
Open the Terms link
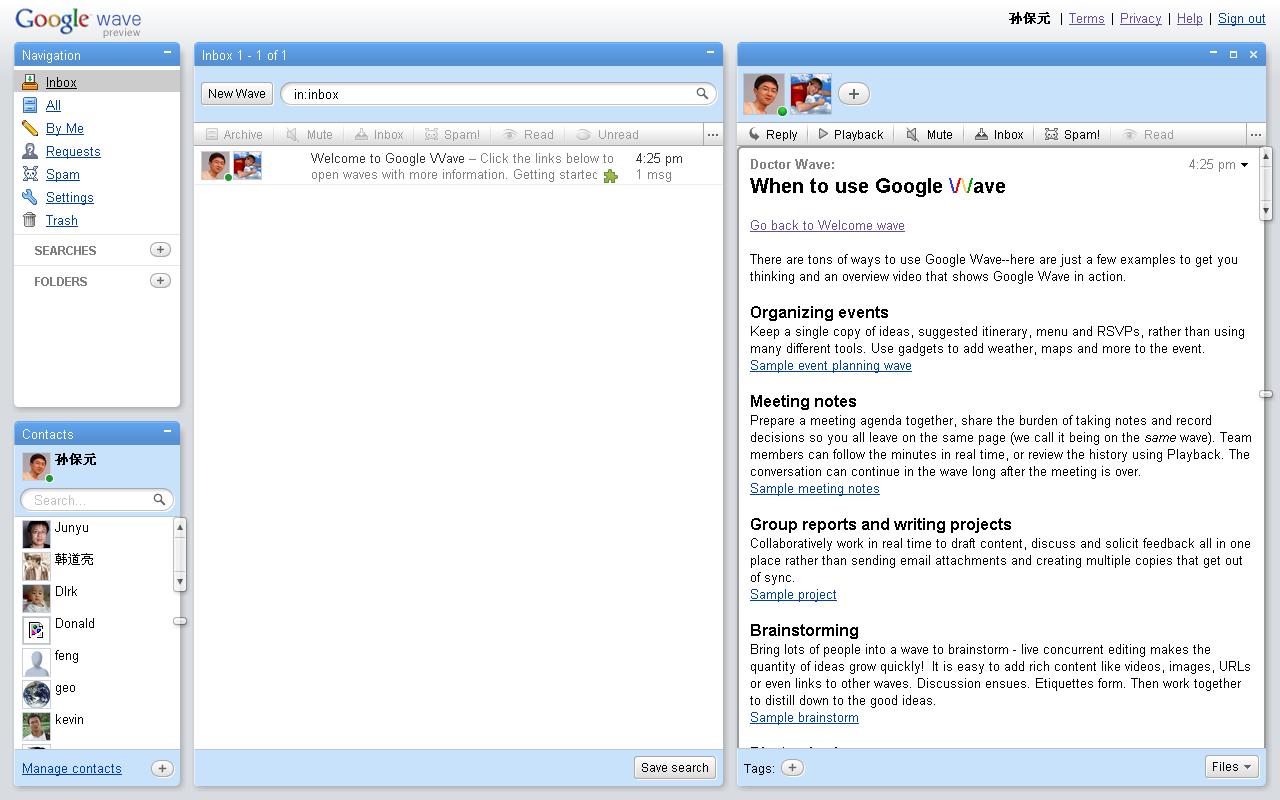(1086, 18)
